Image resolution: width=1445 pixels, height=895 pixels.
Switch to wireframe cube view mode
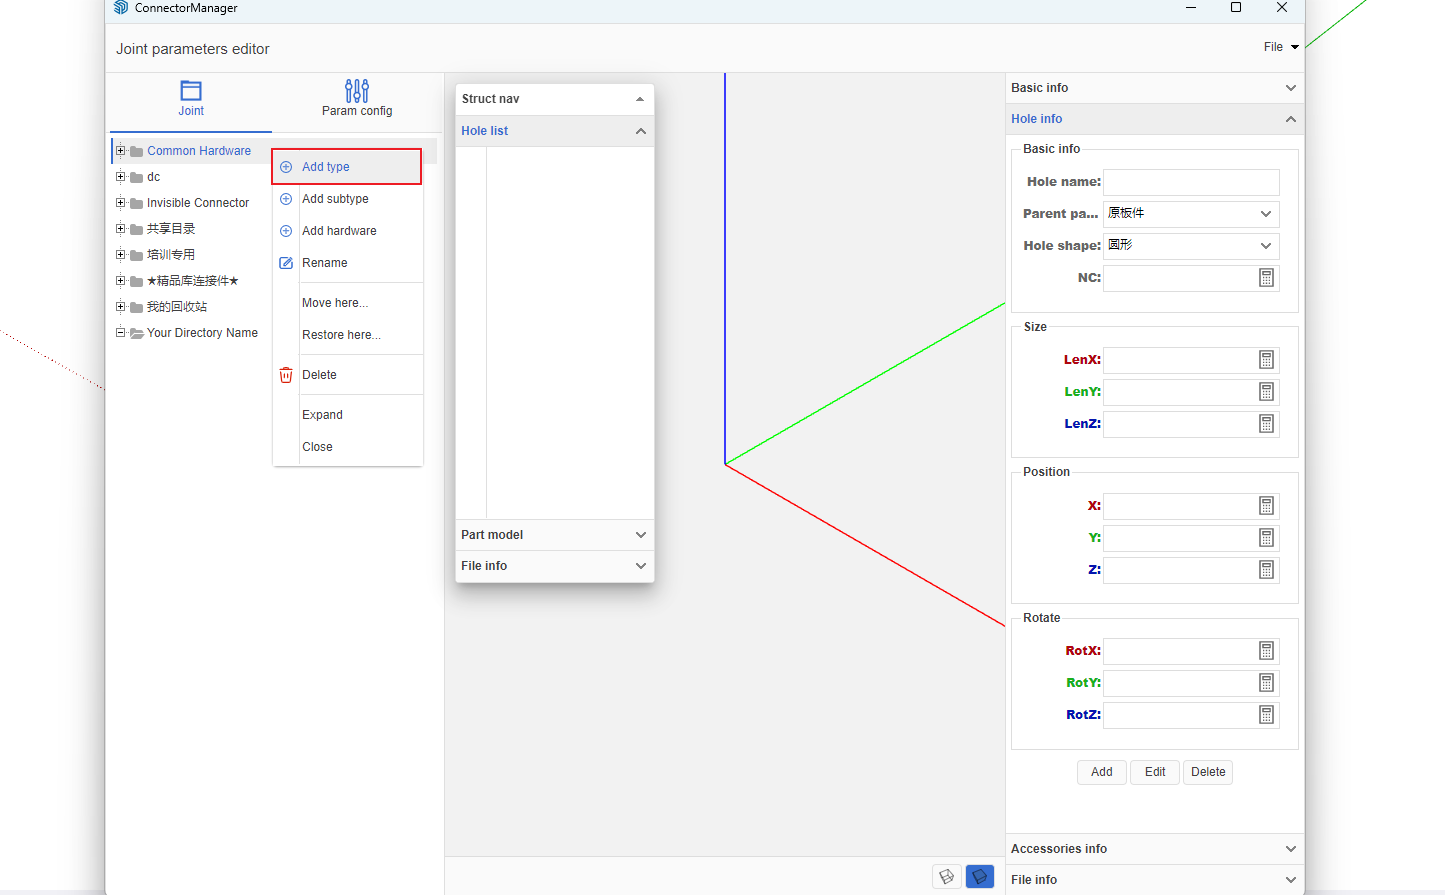(x=946, y=877)
